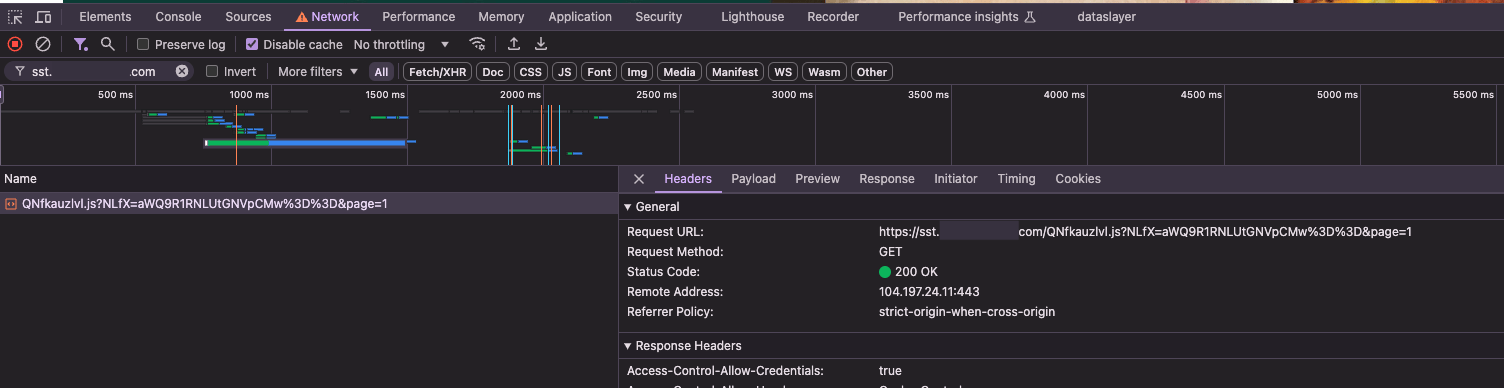Close the request details pane

click(639, 179)
